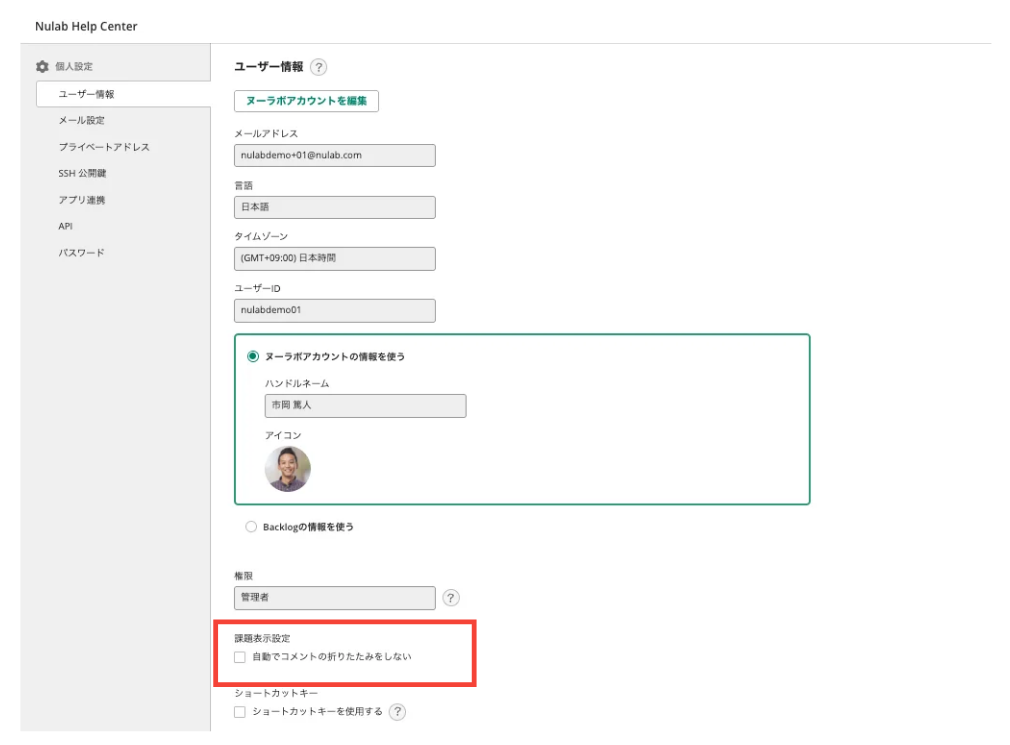Viewport: 1010px width, 745px height.
Task: Click the ユーザー情報 page heading
Action: click(x=269, y=66)
